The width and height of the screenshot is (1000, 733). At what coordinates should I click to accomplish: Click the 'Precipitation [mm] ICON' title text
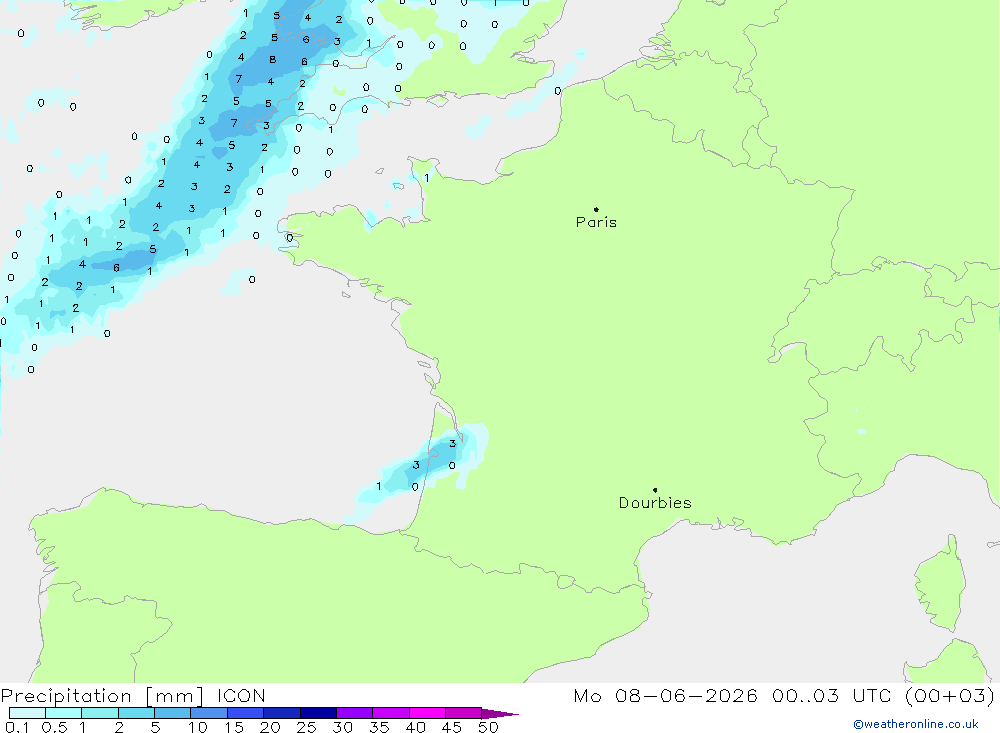click(x=133, y=696)
